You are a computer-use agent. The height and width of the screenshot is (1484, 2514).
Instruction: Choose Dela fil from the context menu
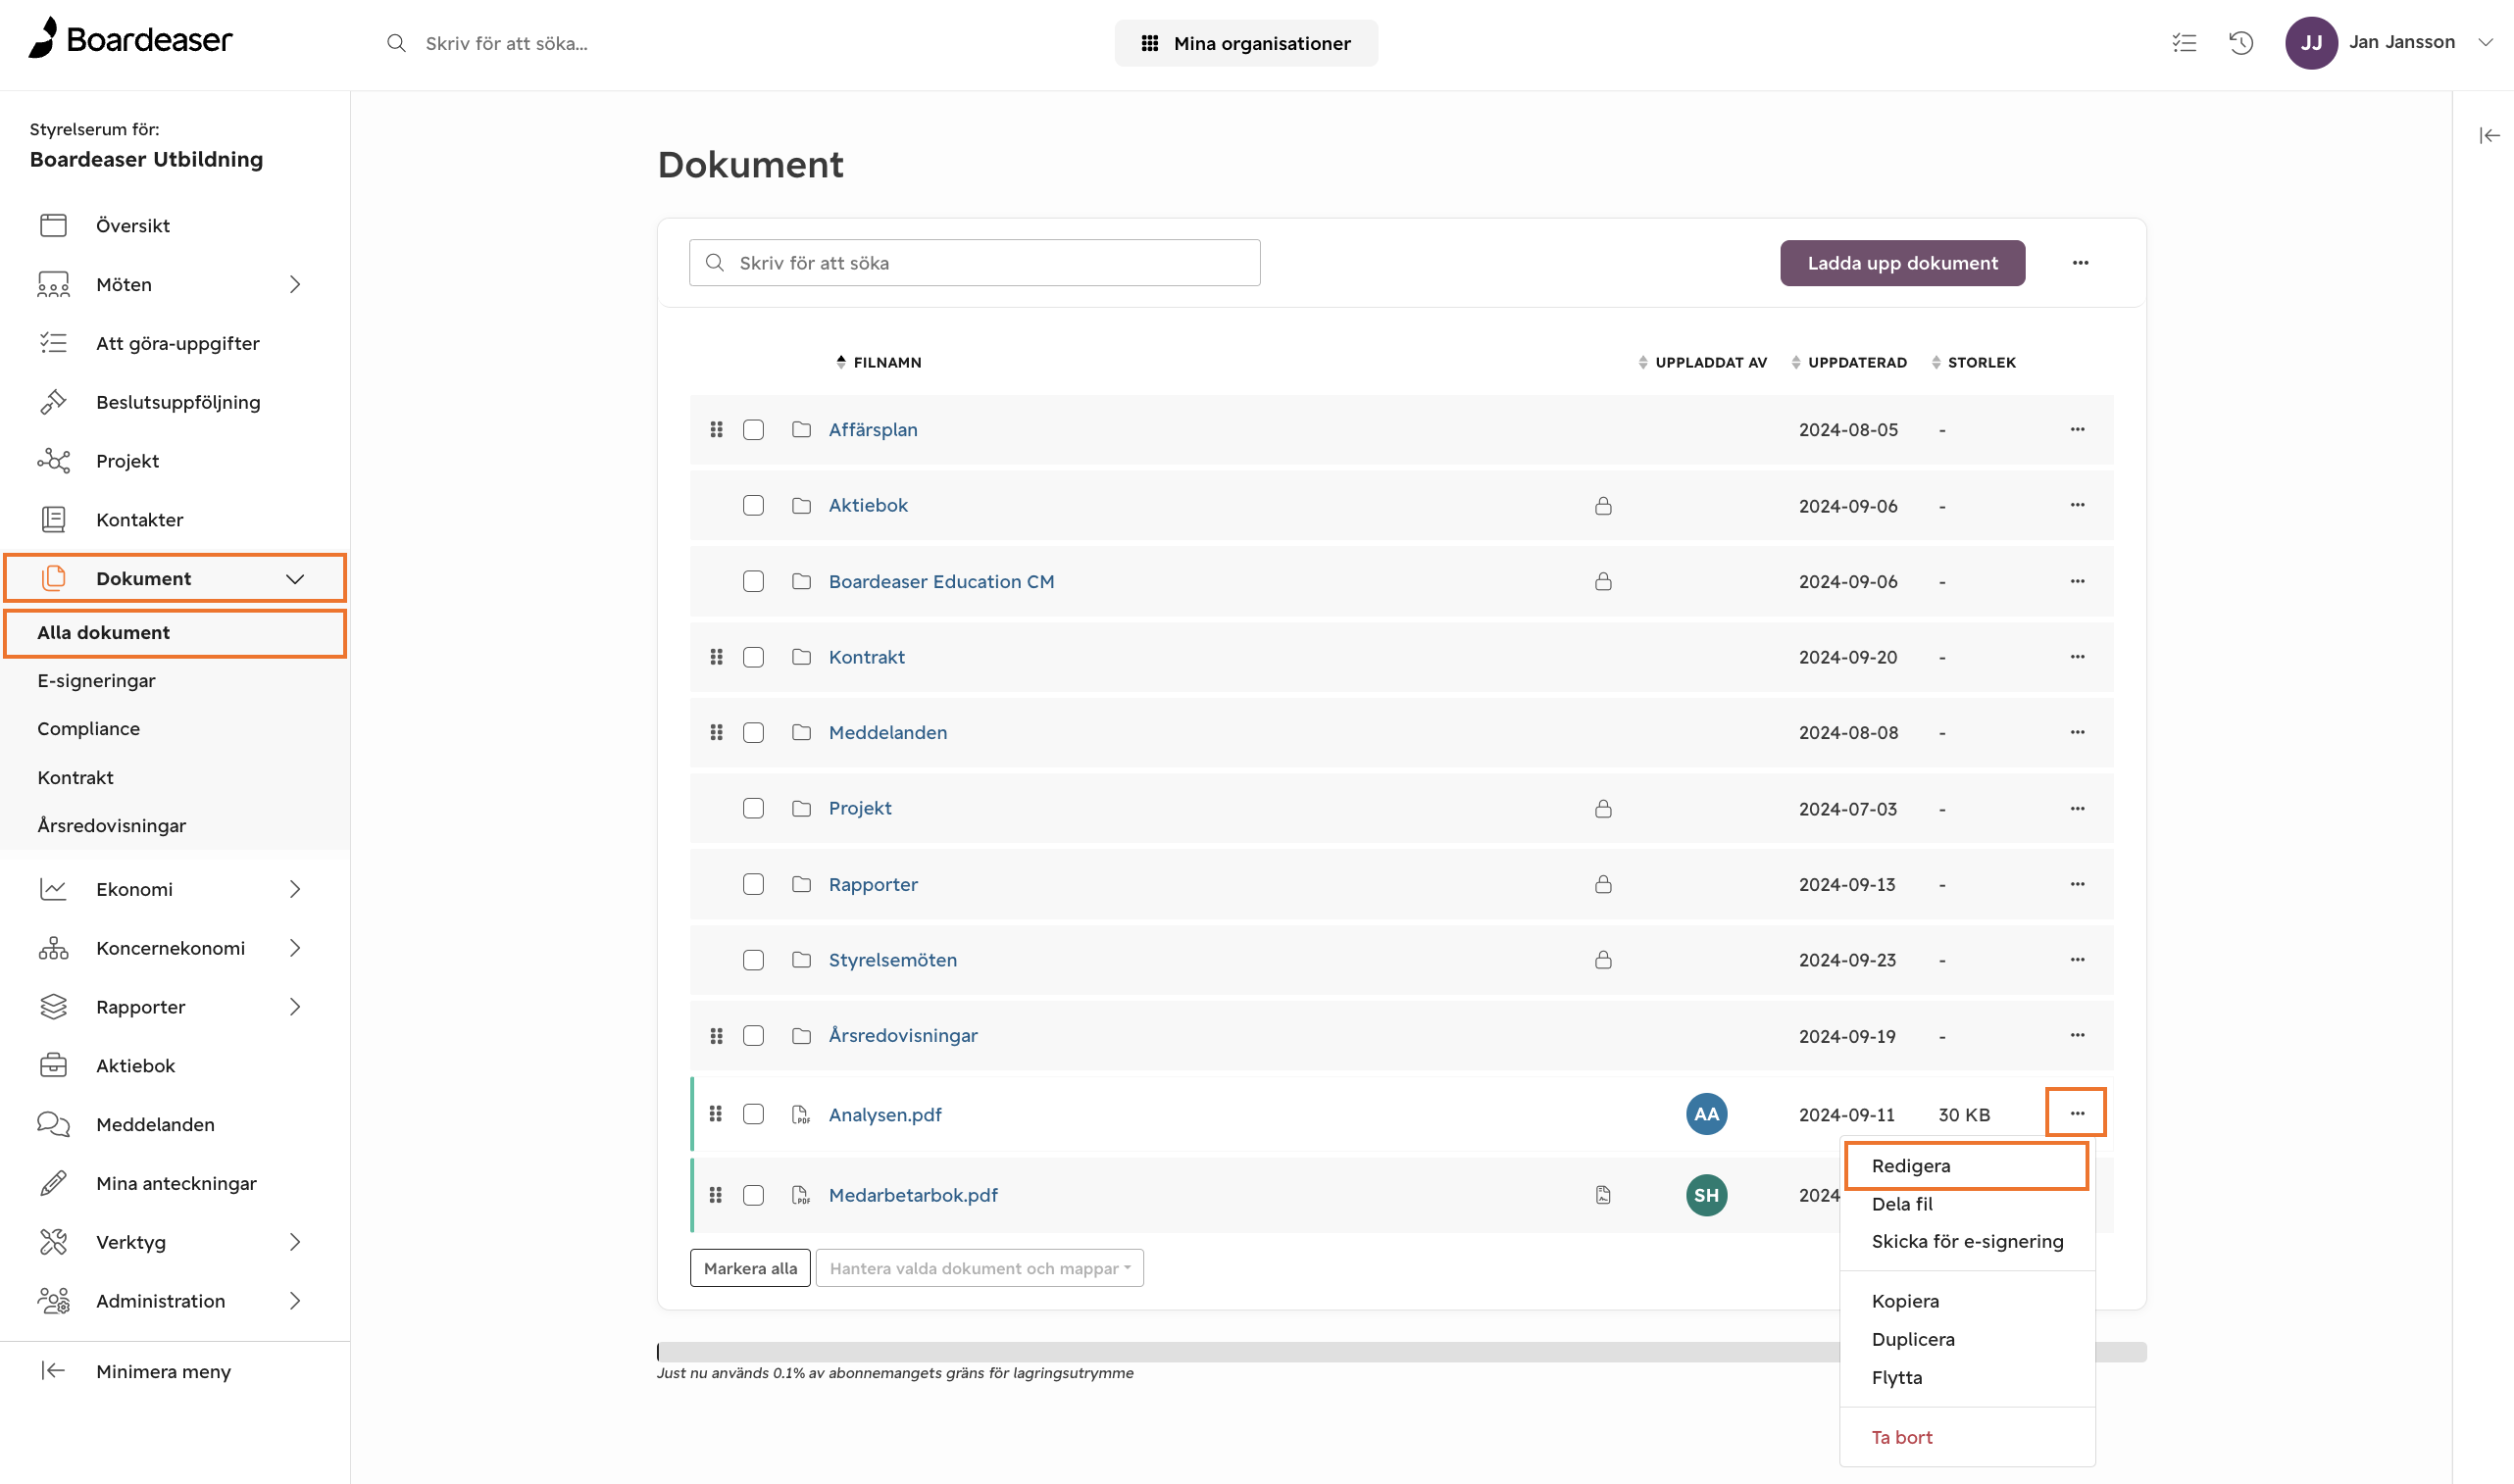[x=1902, y=1204]
